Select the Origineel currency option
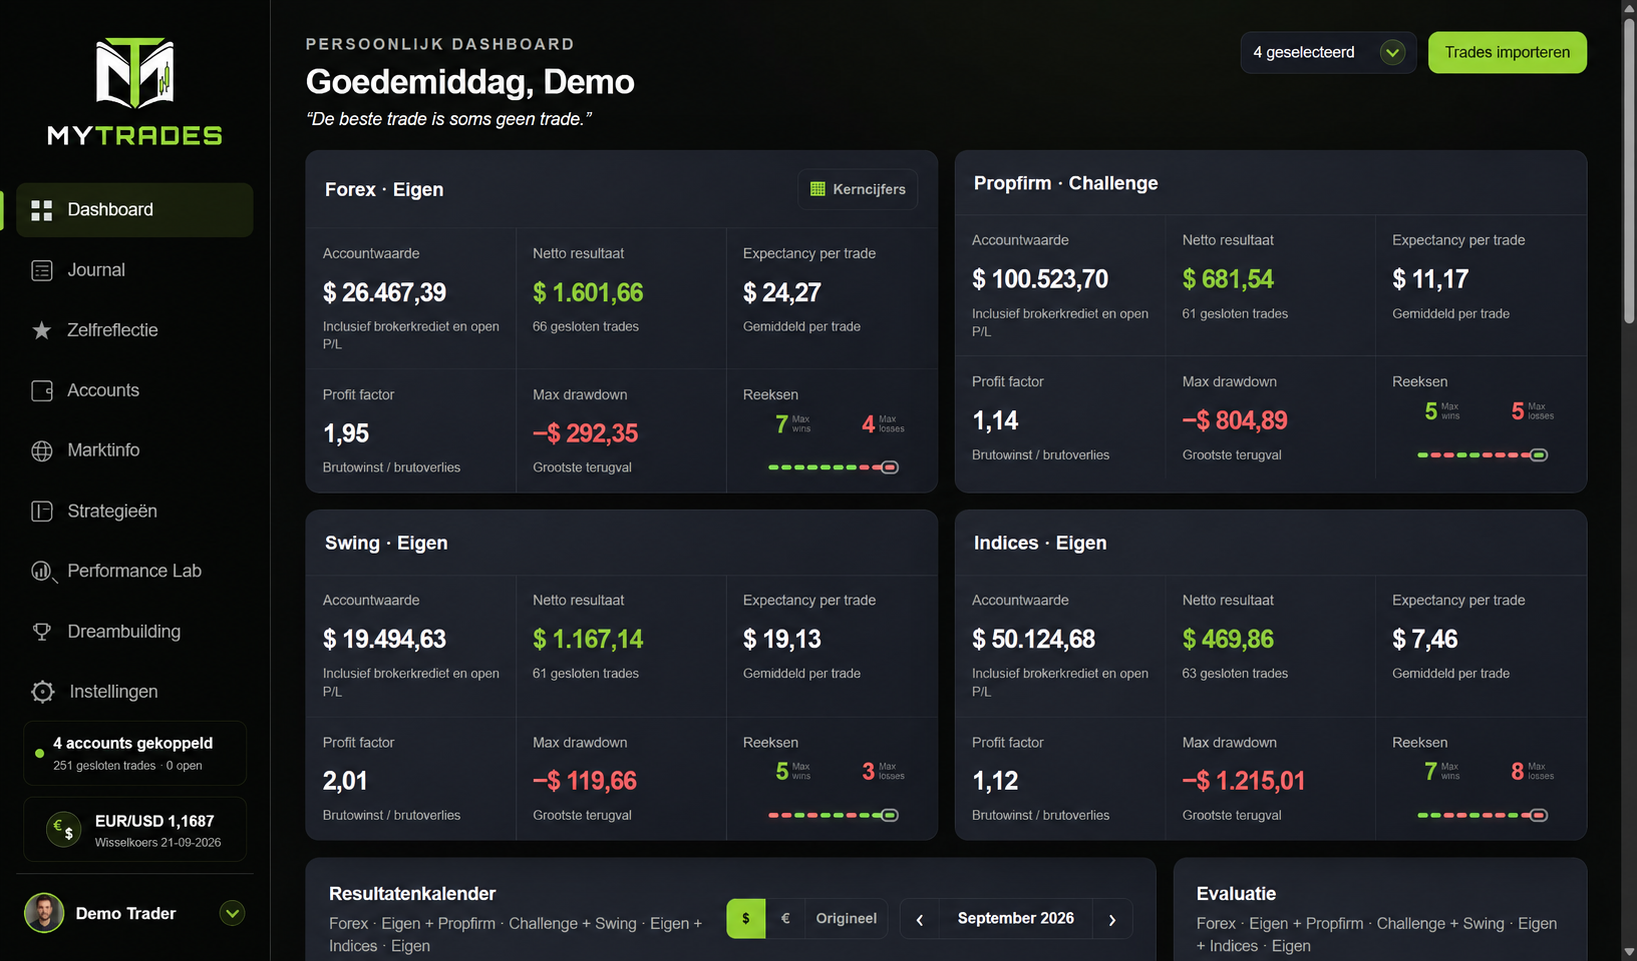Image resolution: width=1637 pixels, height=961 pixels. click(x=846, y=919)
